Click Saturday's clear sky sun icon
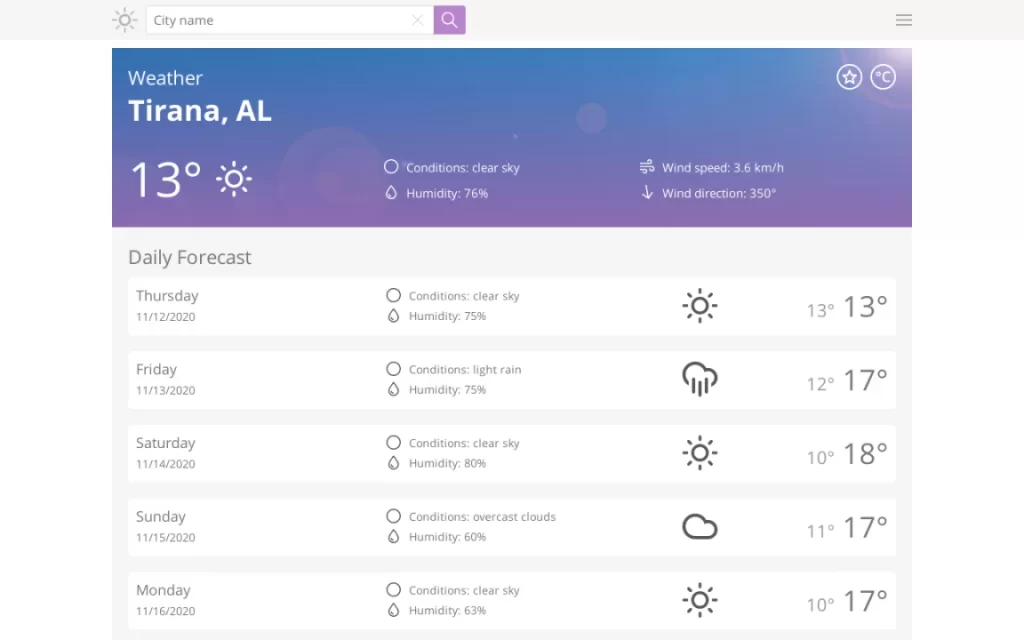The image size is (1024, 640). click(x=699, y=453)
